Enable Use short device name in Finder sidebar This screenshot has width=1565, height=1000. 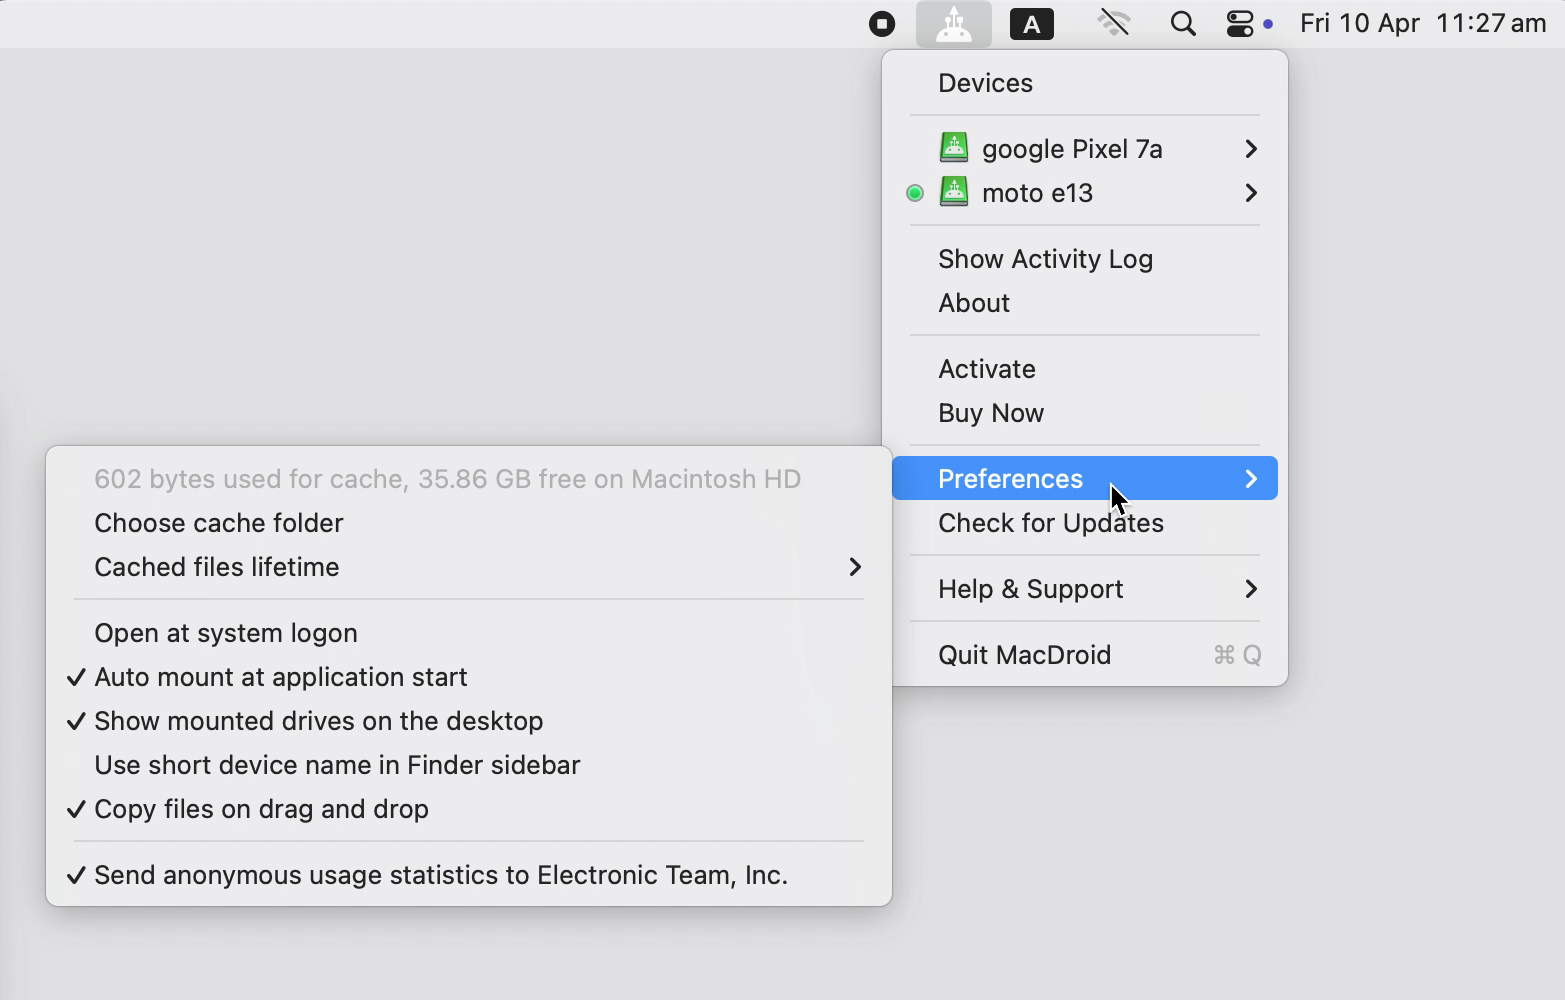(x=469, y=765)
